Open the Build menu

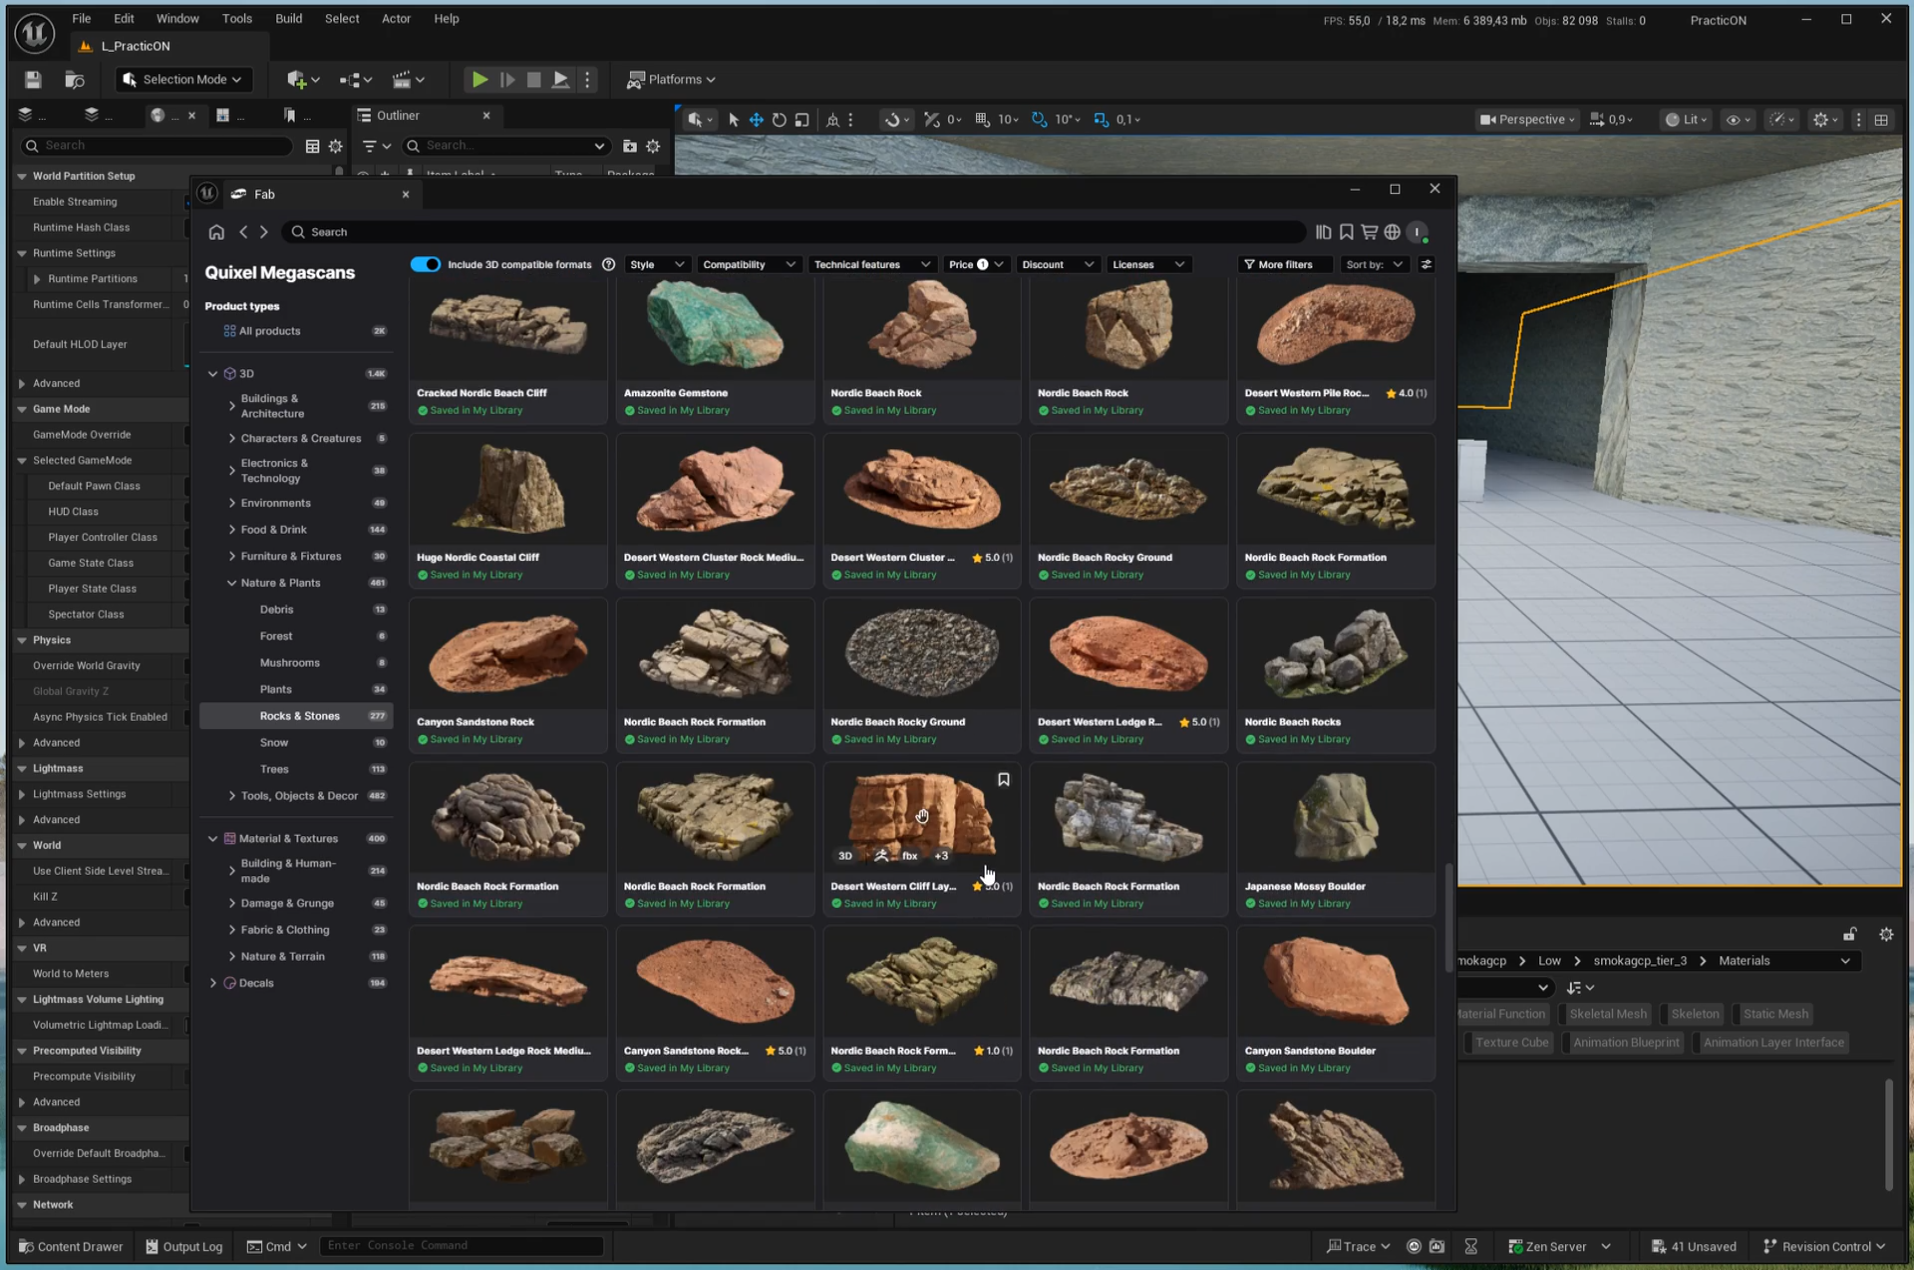[x=288, y=18]
